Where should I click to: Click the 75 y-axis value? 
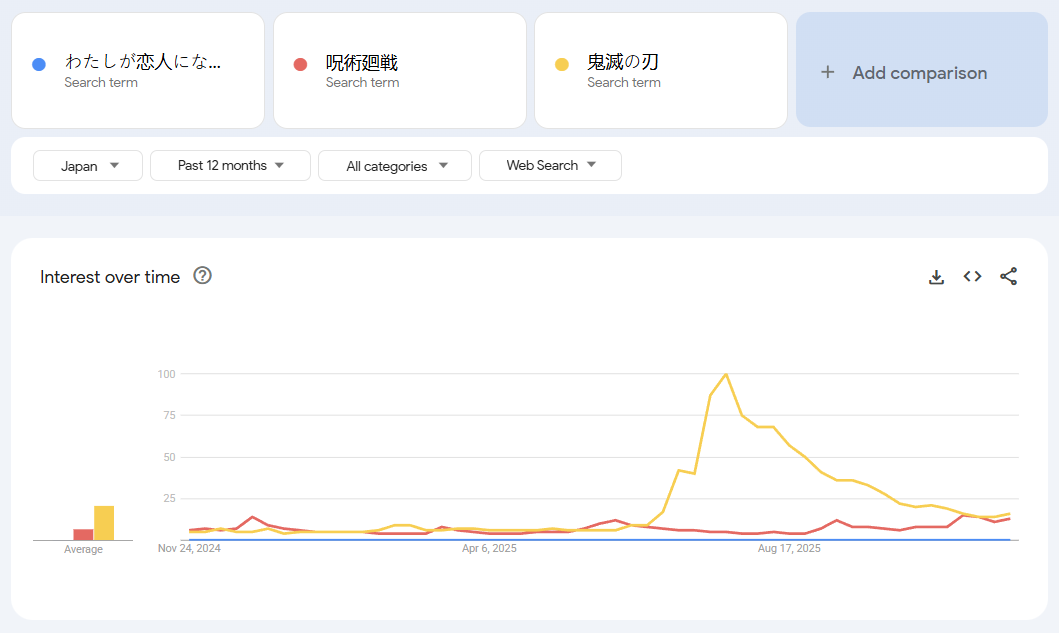pyautogui.click(x=170, y=415)
